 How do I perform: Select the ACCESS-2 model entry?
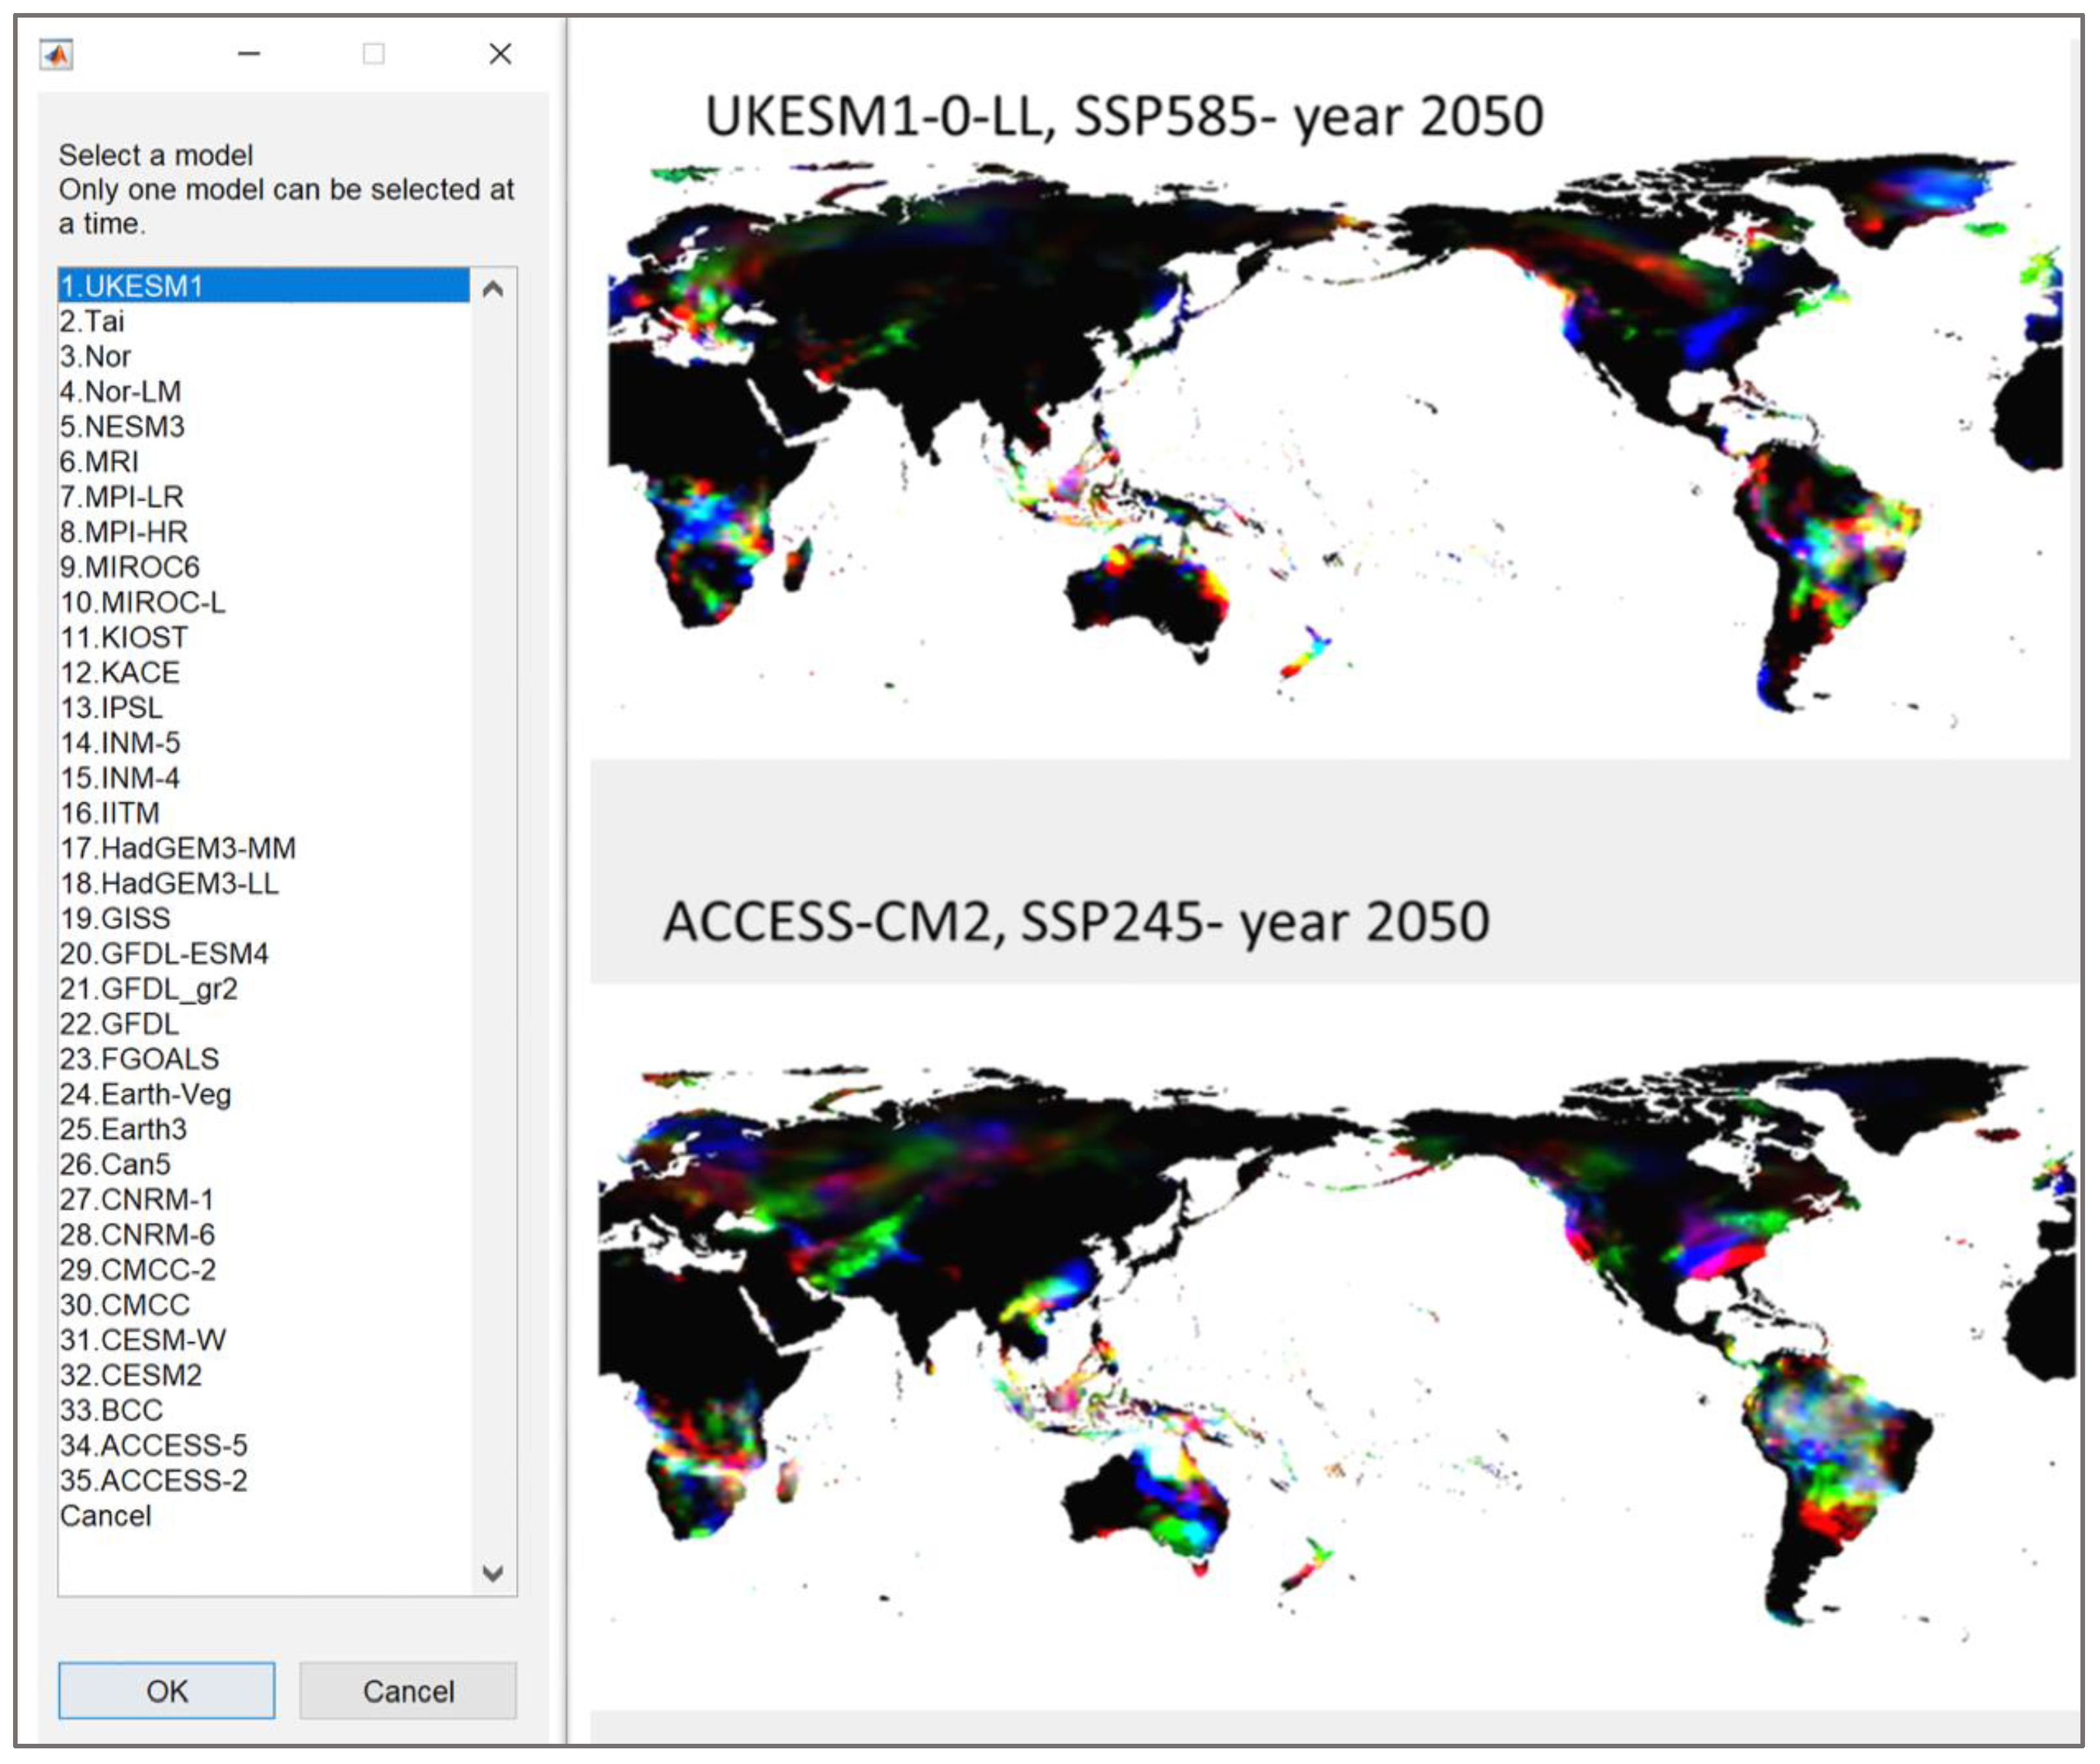[x=165, y=1481]
